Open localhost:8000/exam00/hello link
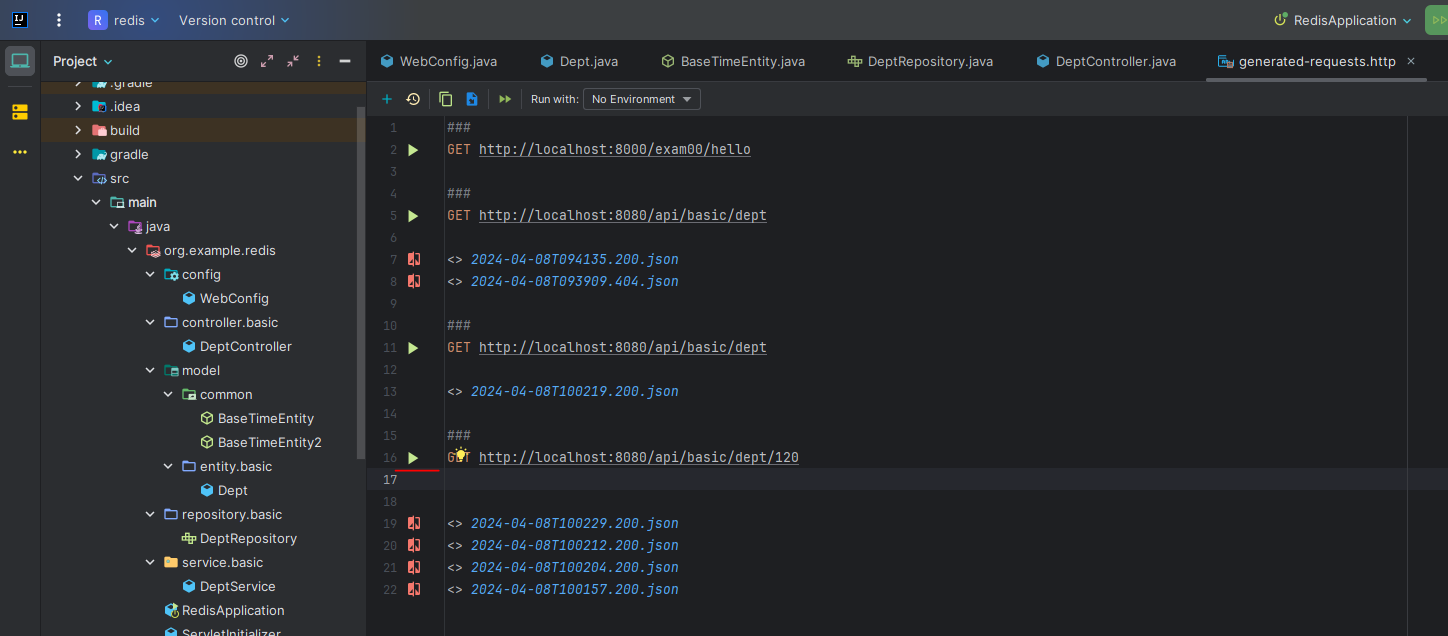Screen dimensions: 1448x636 pyautogui.click(x=615, y=150)
